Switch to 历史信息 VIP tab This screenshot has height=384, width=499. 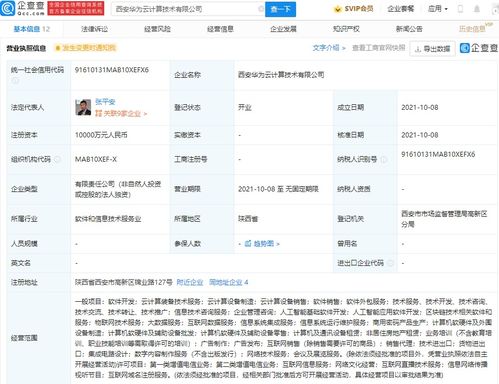click(x=476, y=28)
